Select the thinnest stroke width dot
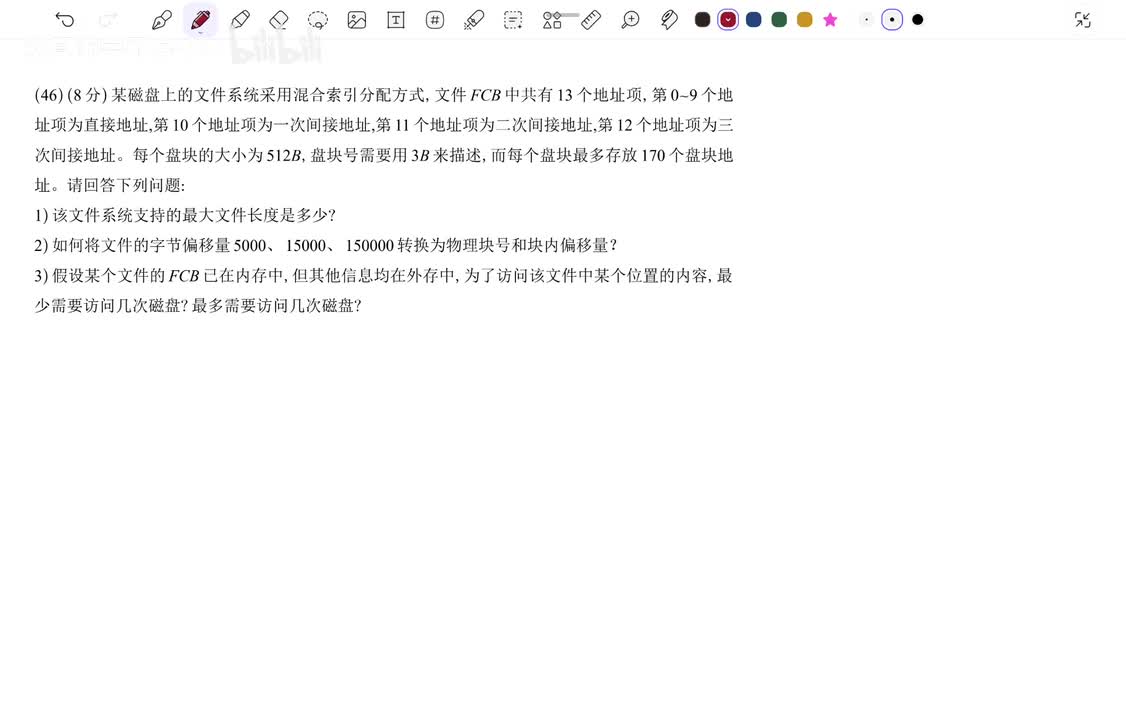 866,20
